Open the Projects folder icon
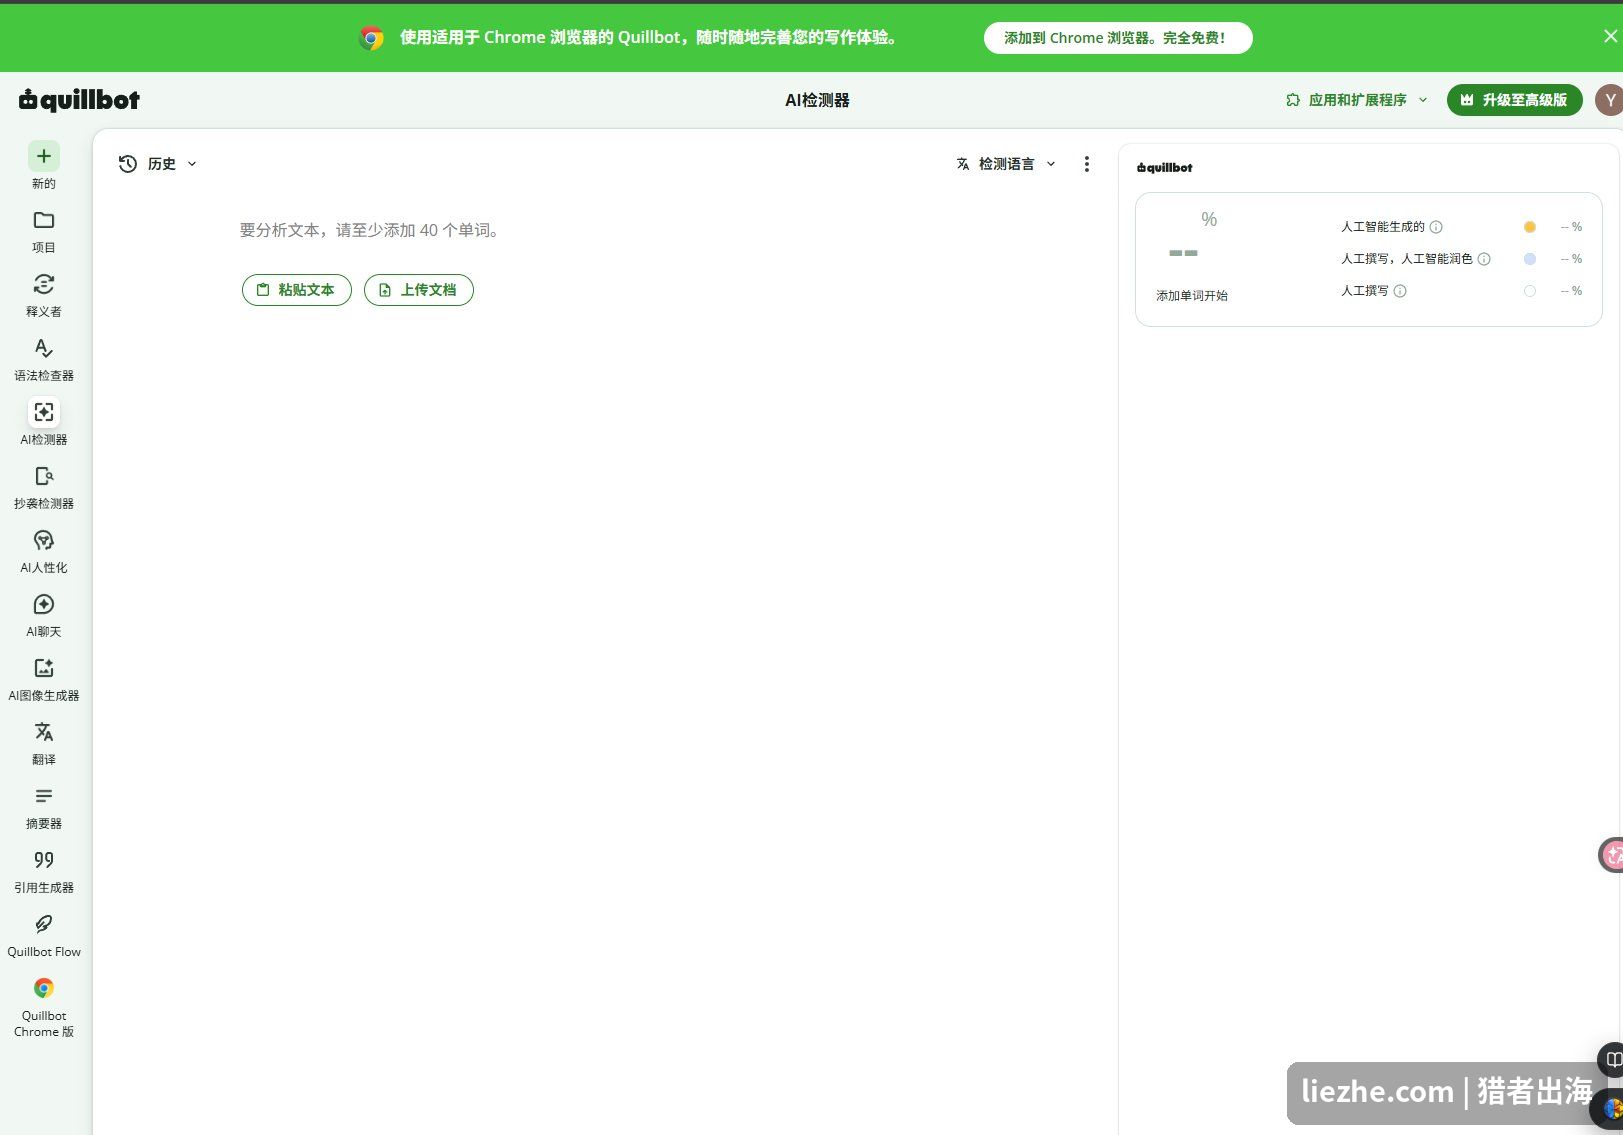The height and width of the screenshot is (1135, 1623). coord(44,220)
